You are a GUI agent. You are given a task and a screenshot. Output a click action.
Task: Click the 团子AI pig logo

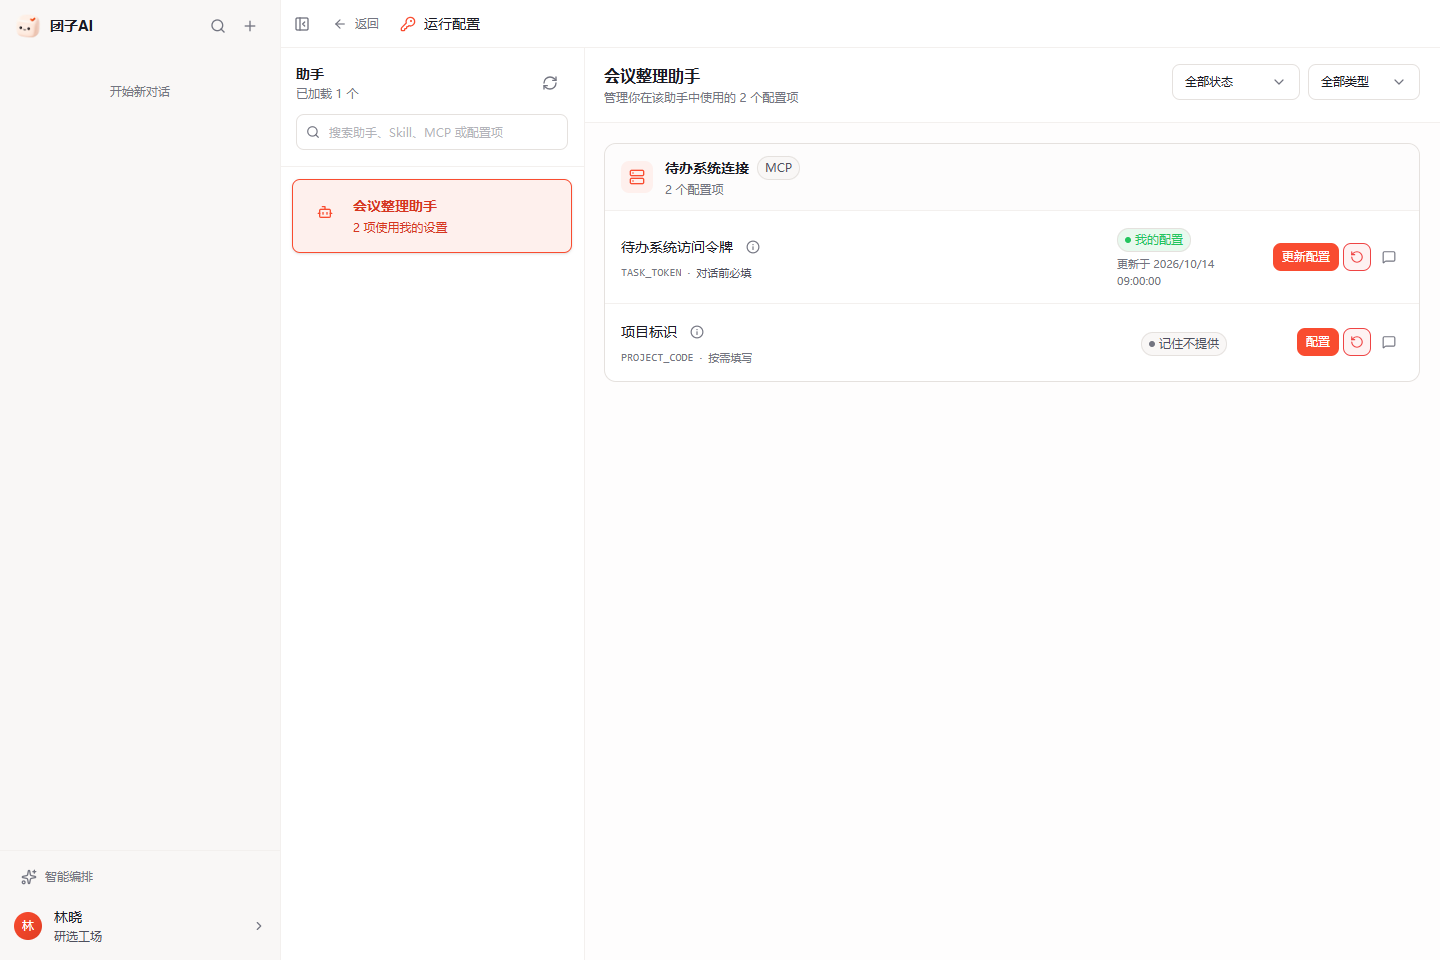(28, 26)
